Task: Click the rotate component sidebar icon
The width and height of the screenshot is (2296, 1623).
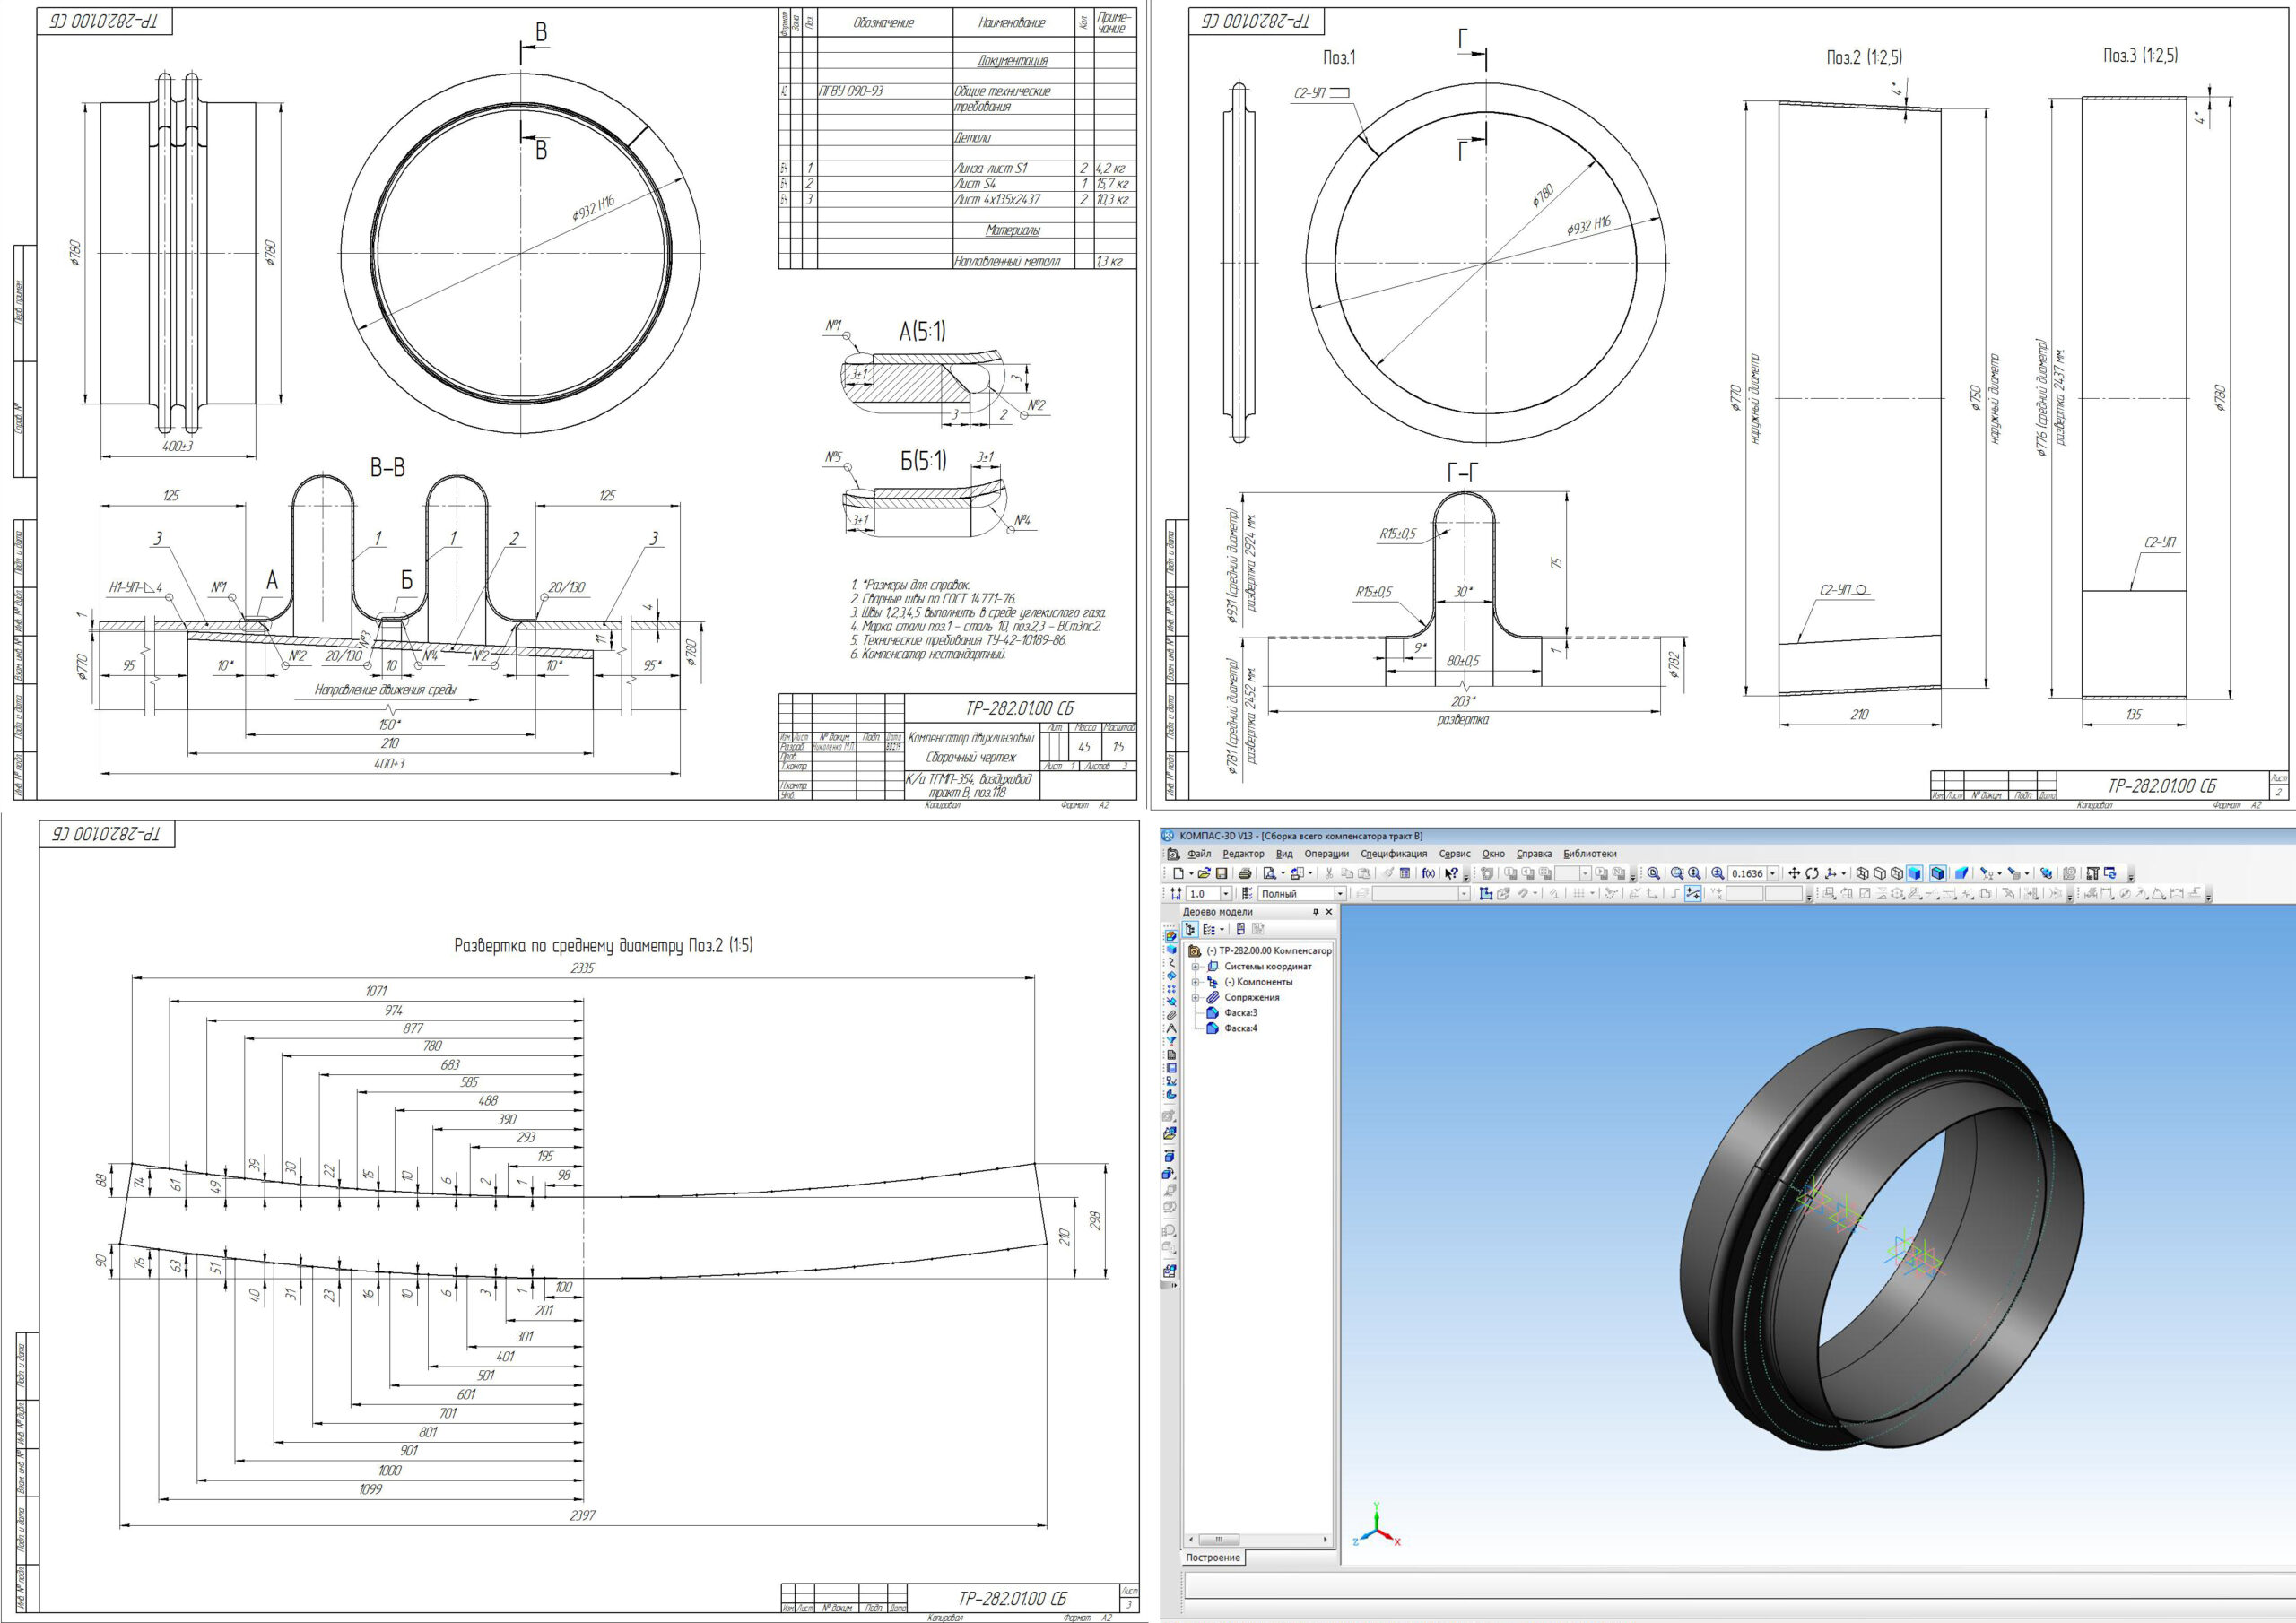Action: 1170,1173
